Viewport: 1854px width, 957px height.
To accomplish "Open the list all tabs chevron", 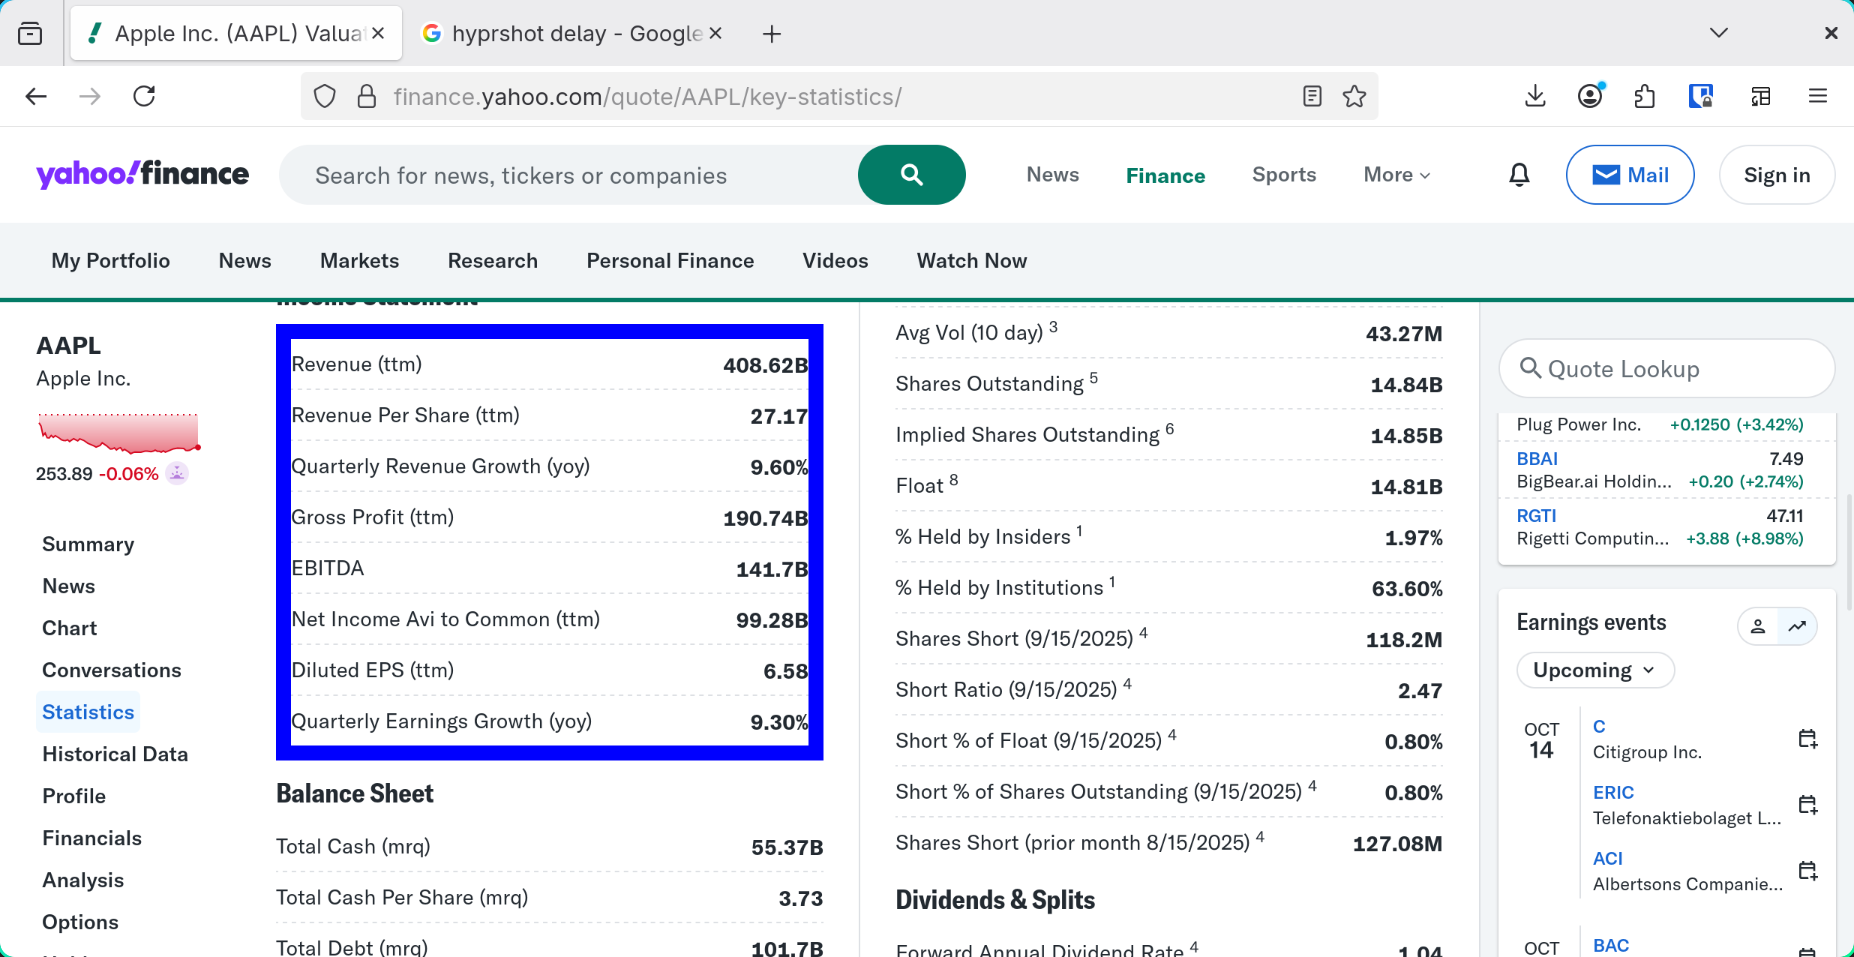I will click(1718, 33).
